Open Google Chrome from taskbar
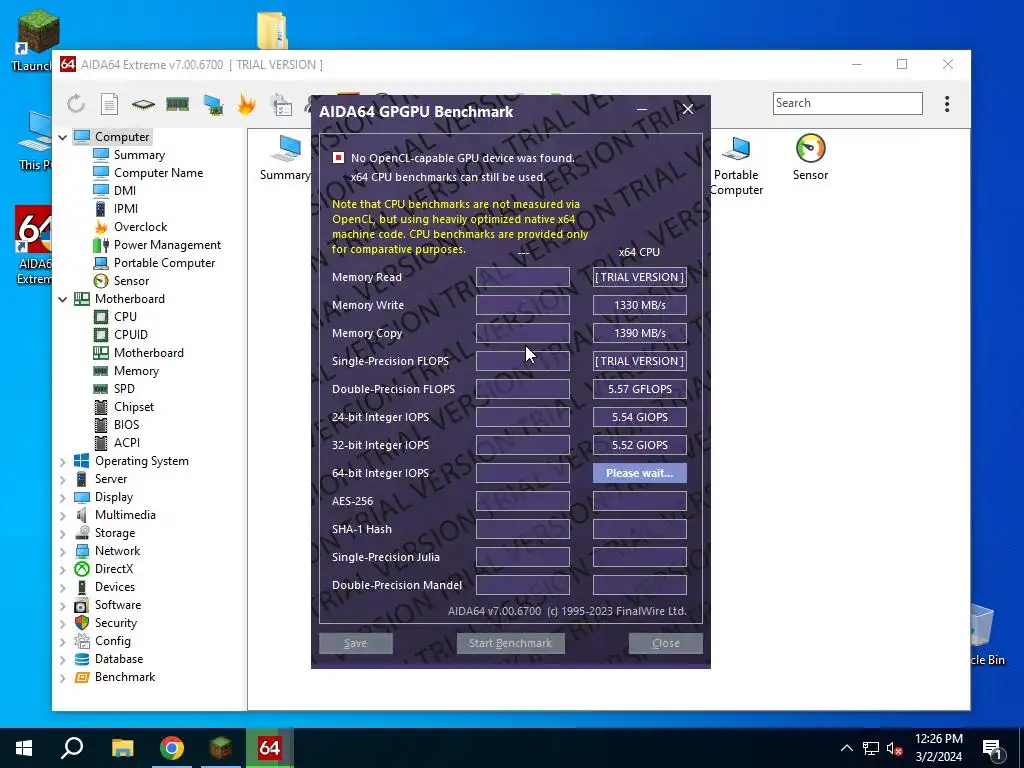1024x768 pixels. coord(172,748)
